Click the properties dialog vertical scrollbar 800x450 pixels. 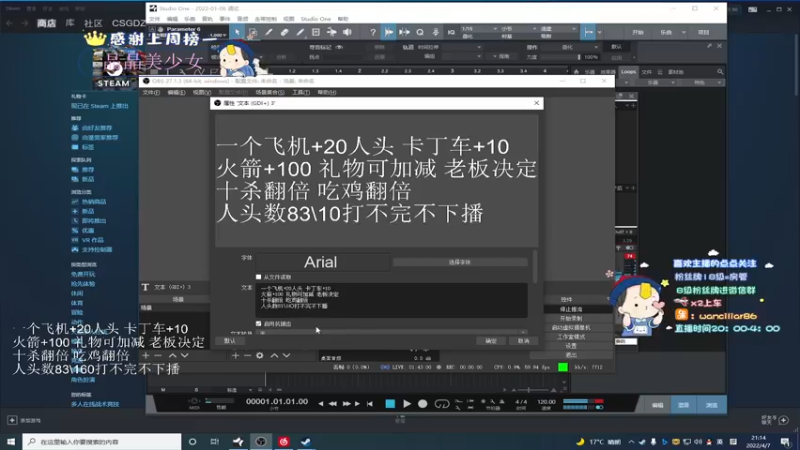point(535,266)
